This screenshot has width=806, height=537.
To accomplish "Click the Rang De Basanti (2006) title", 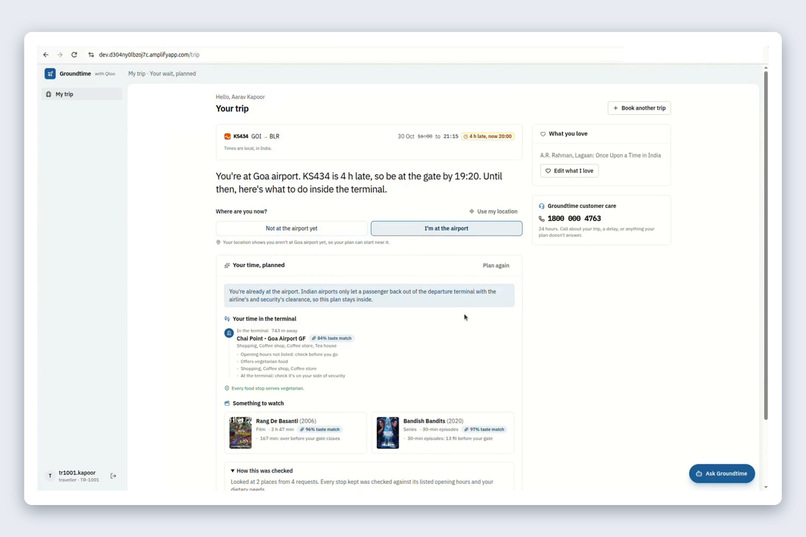I will (x=286, y=421).
